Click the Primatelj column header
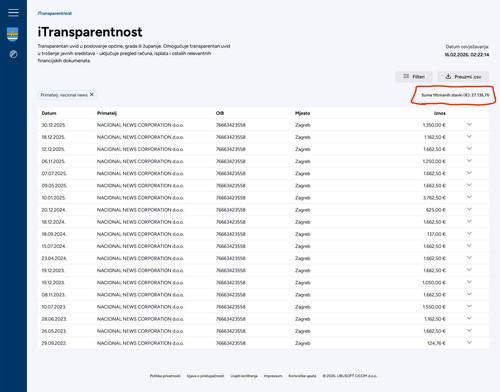Viewport: 500px width, 392px height. point(107,113)
